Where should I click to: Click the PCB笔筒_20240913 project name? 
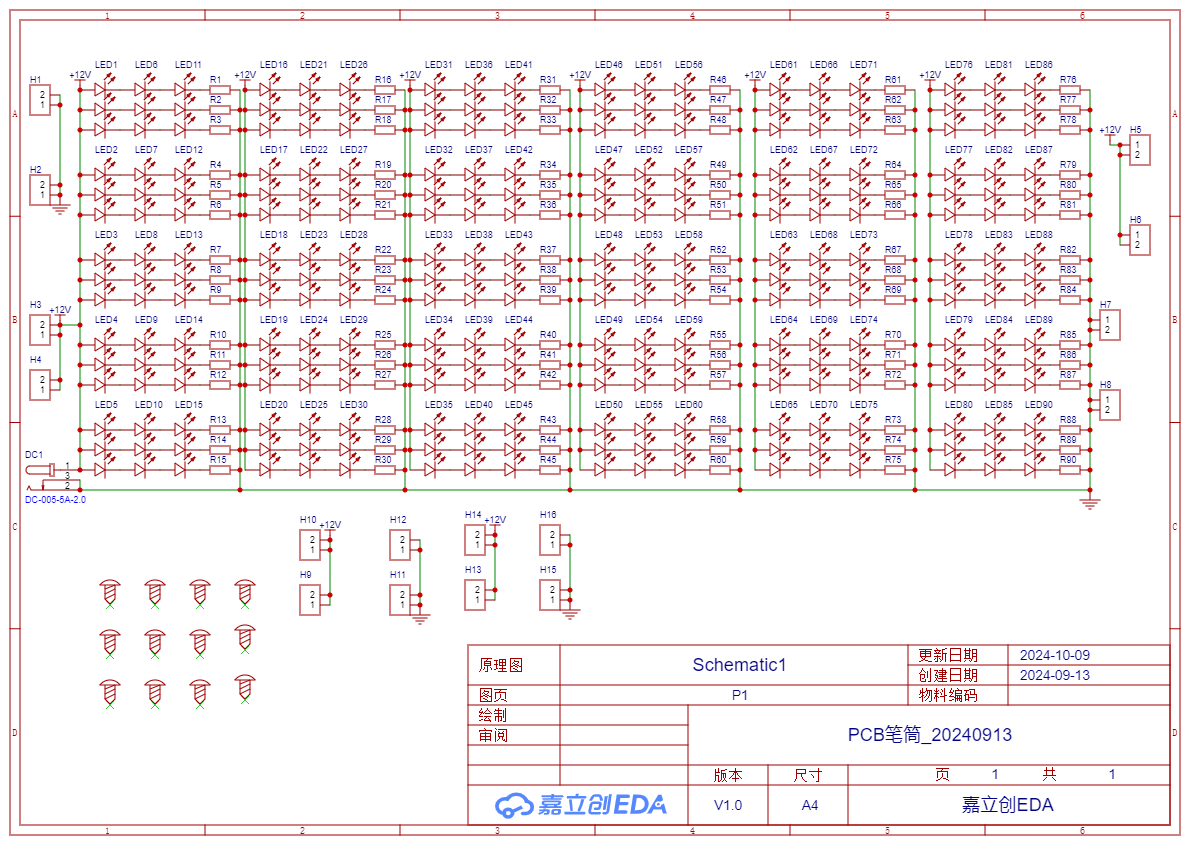tap(929, 735)
